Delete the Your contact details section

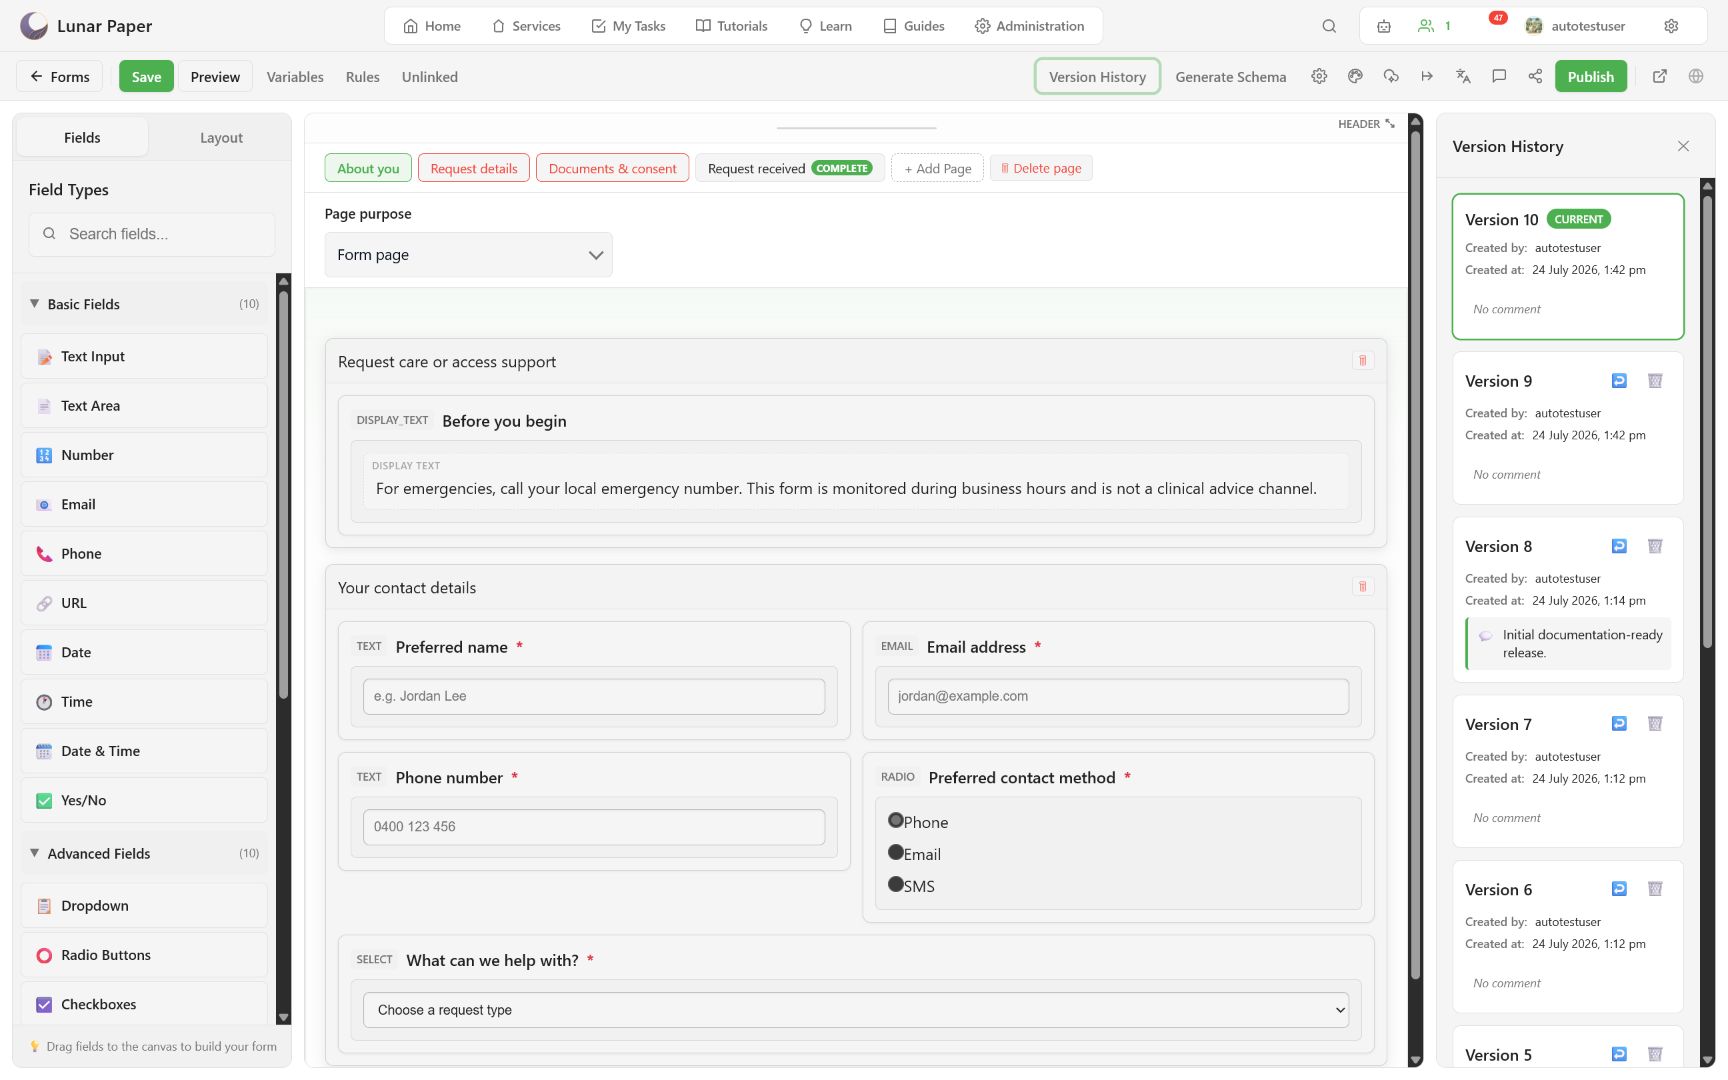click(x=1362, y=586)
